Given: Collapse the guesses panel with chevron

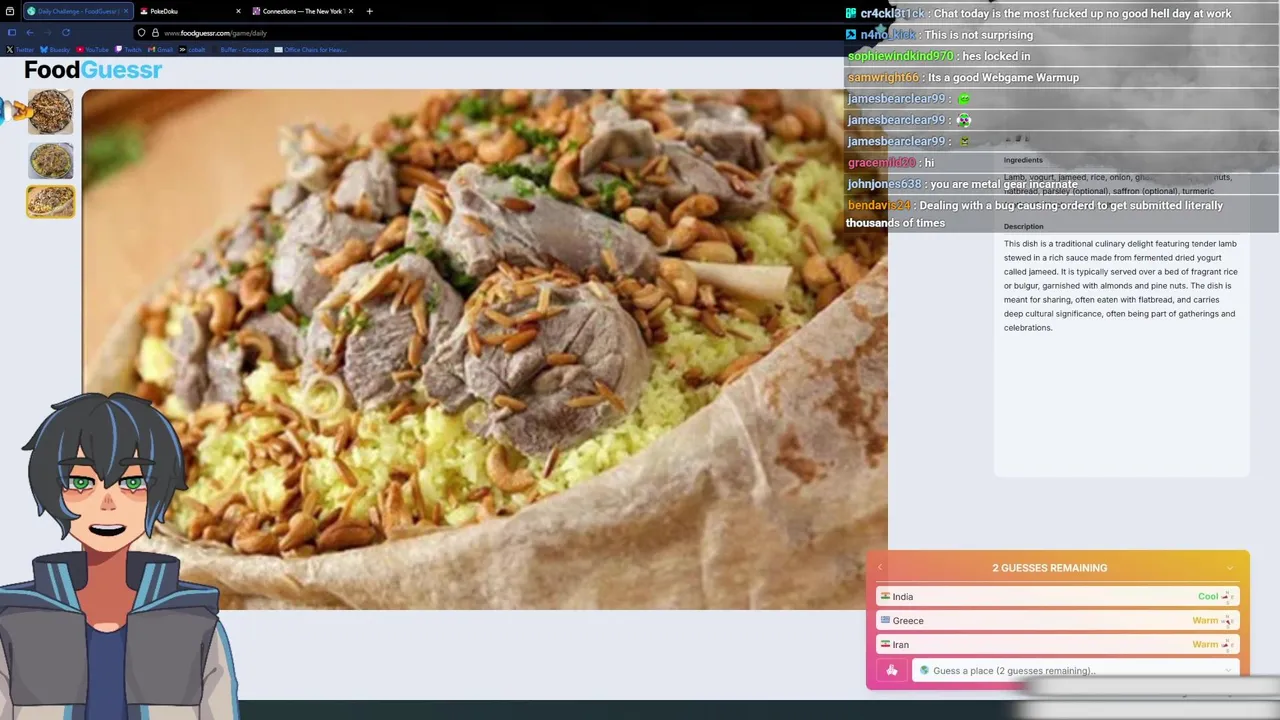Looking at the screenshot, I should pos(1230,568).
